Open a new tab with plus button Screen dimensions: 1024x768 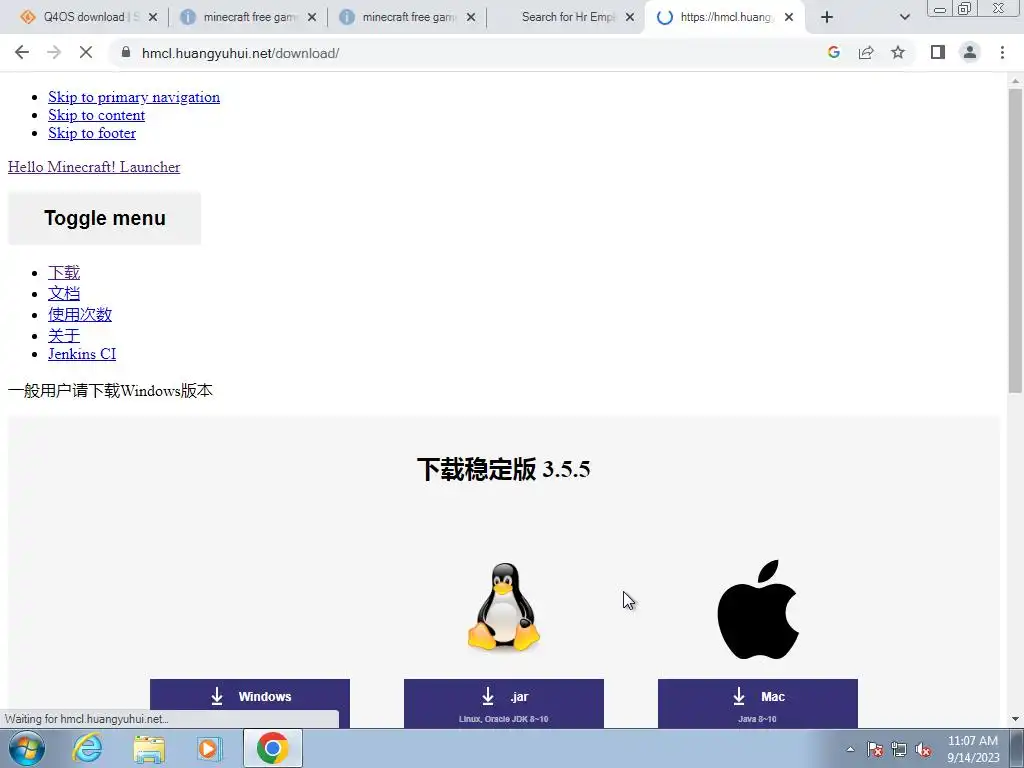pyautogui.click(x=827, y=17)
